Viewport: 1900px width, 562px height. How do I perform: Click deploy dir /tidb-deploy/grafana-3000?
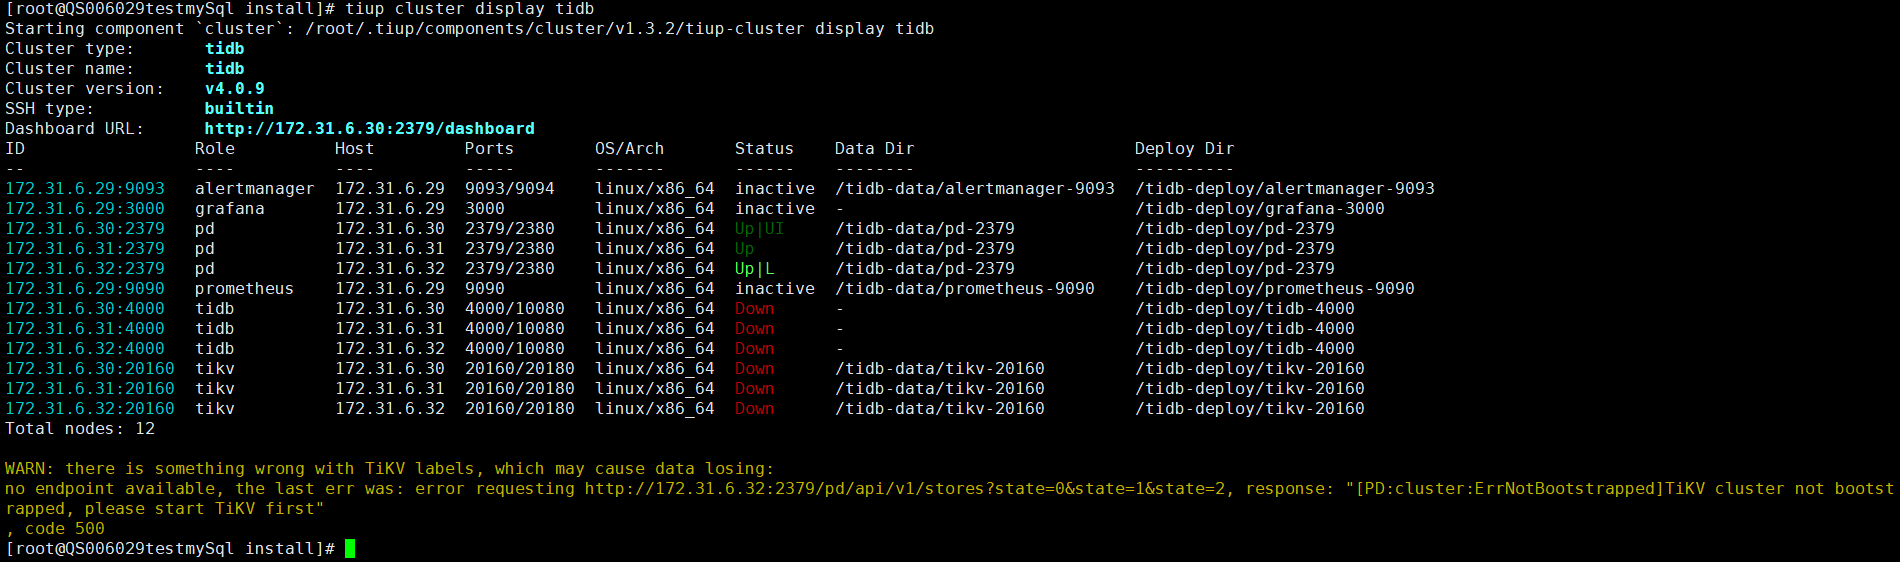click(x=1260, y=209)
